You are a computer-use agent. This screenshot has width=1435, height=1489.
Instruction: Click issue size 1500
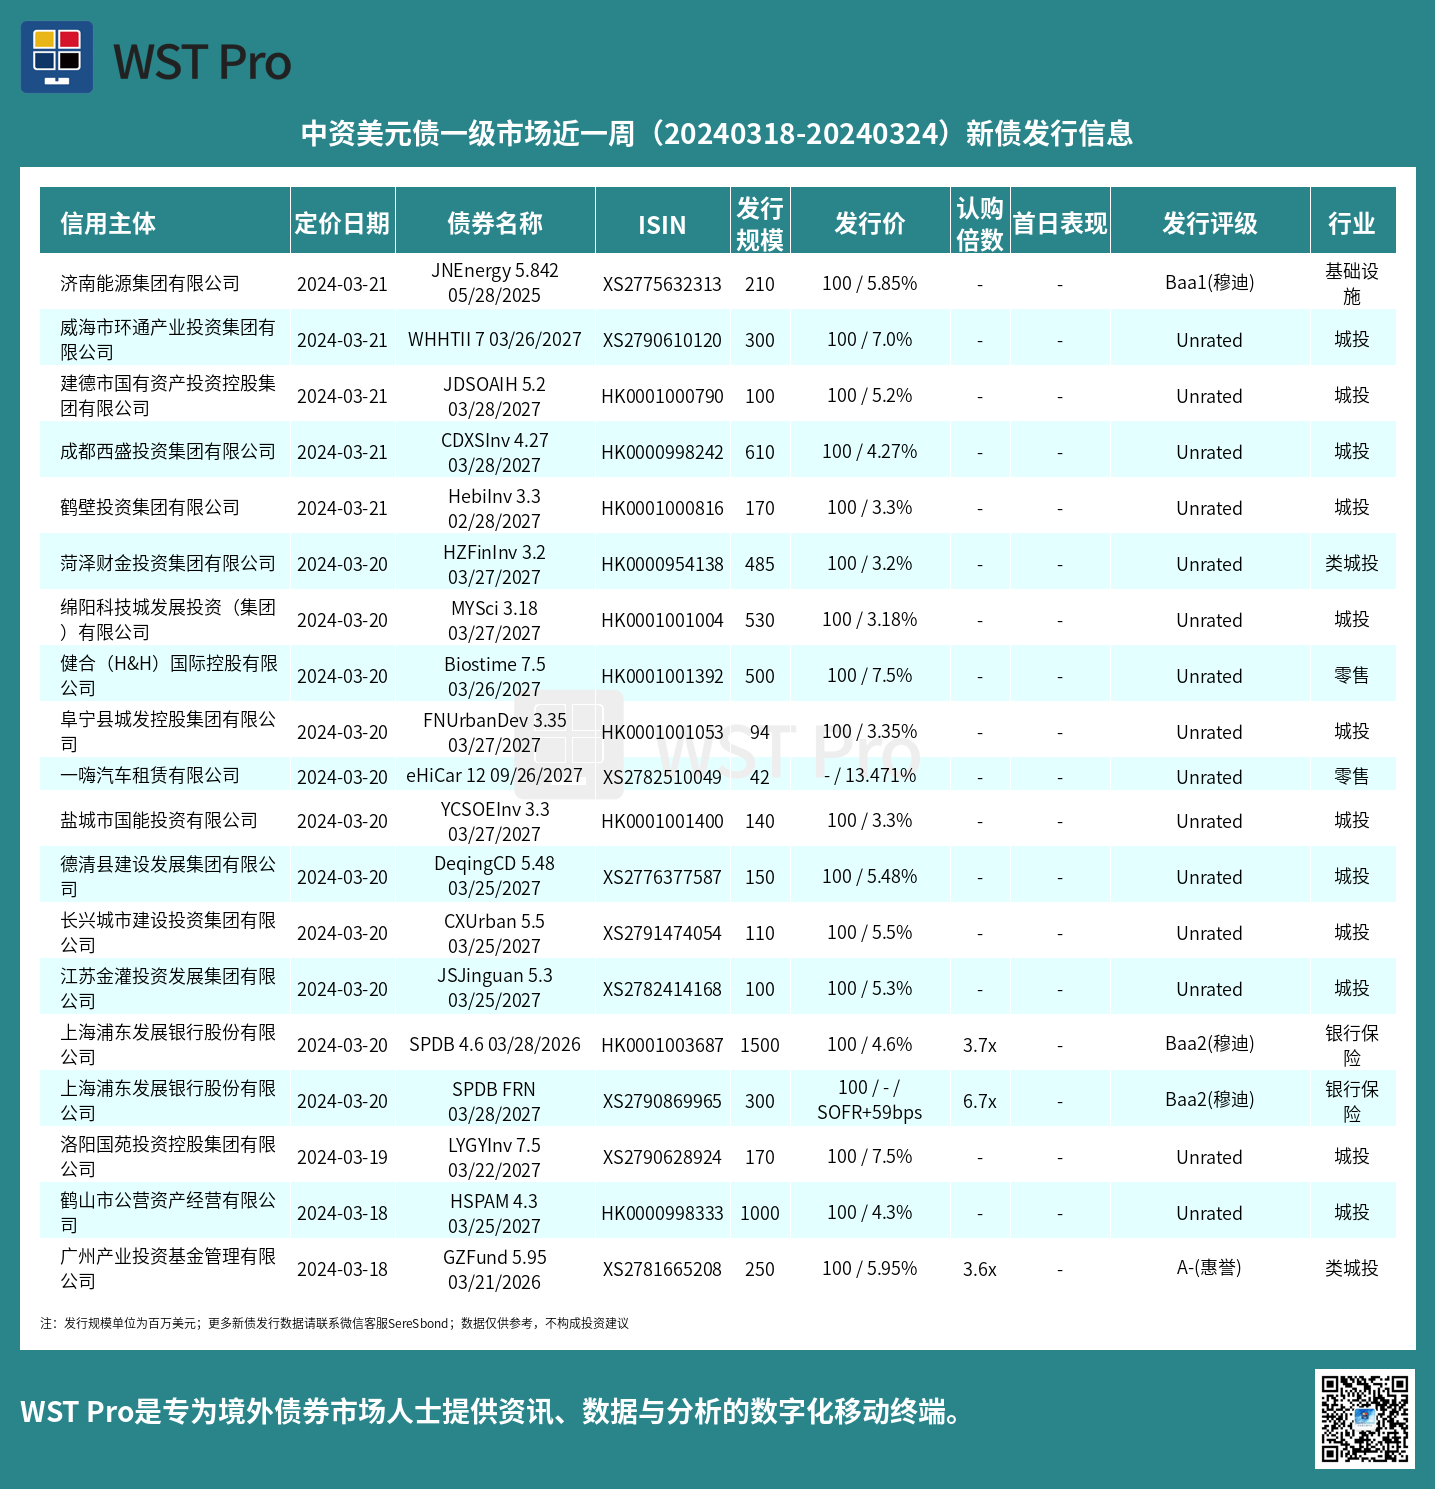[760, 1045]
